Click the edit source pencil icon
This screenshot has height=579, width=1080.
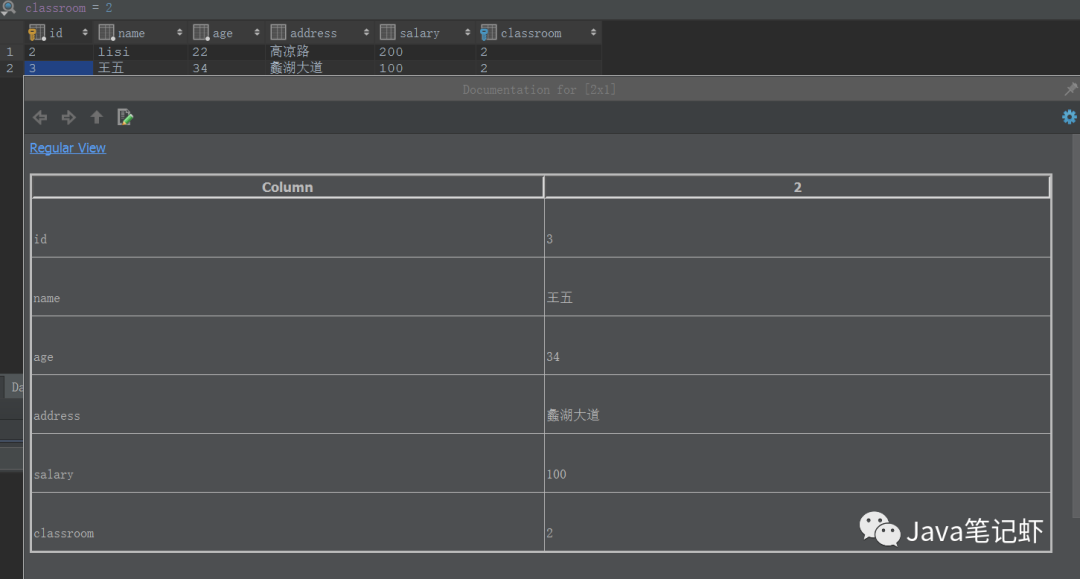pos(125,117)
